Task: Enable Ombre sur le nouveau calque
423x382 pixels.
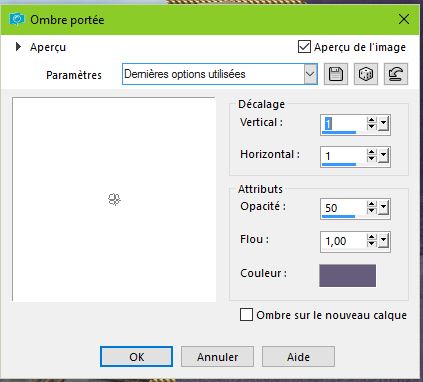Action: tap(246, 315)
